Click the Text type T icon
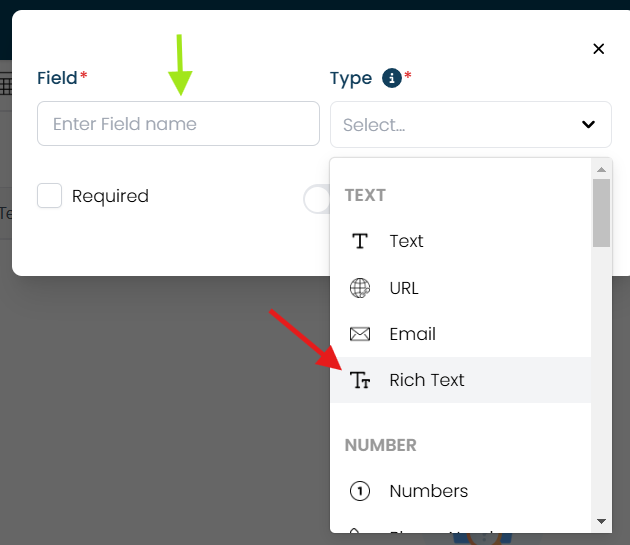Image resolution: width=630 pixels, height=545 pixels. click(x=360, y=241)
